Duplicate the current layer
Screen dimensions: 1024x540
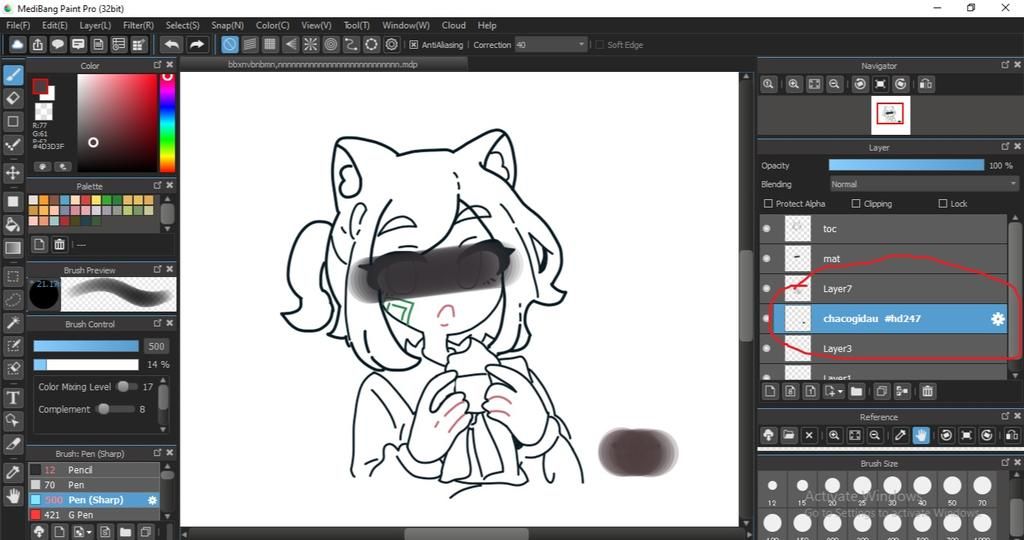[x=881, y=391]
